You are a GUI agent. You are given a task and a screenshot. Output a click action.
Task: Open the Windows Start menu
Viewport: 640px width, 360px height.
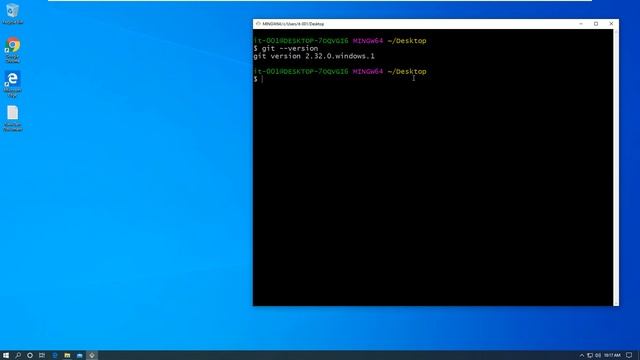(6, 356)
